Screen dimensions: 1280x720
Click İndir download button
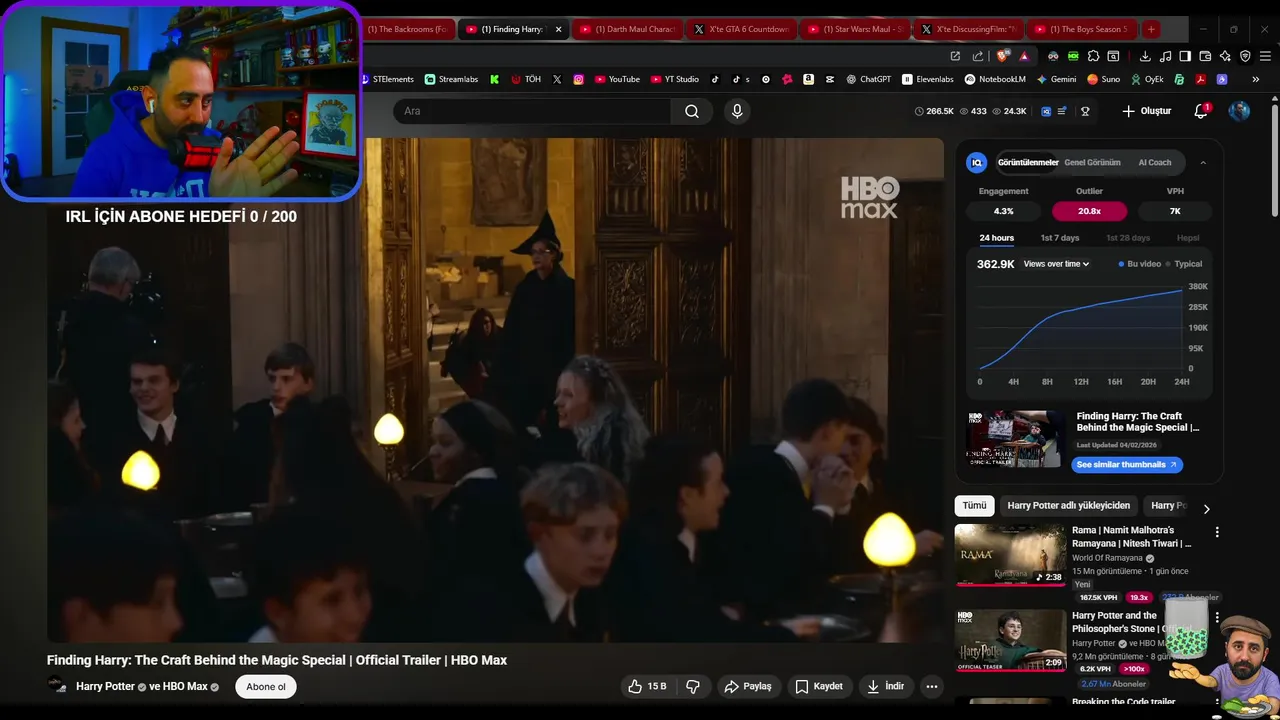[886, 686]
